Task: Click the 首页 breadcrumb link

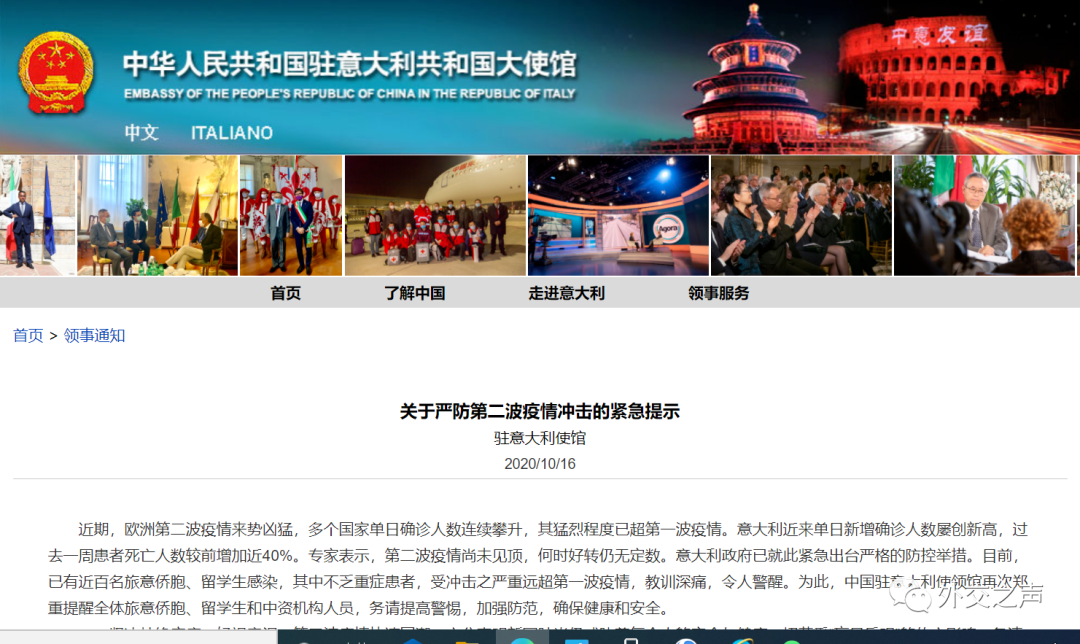Action: pos(28,336)
